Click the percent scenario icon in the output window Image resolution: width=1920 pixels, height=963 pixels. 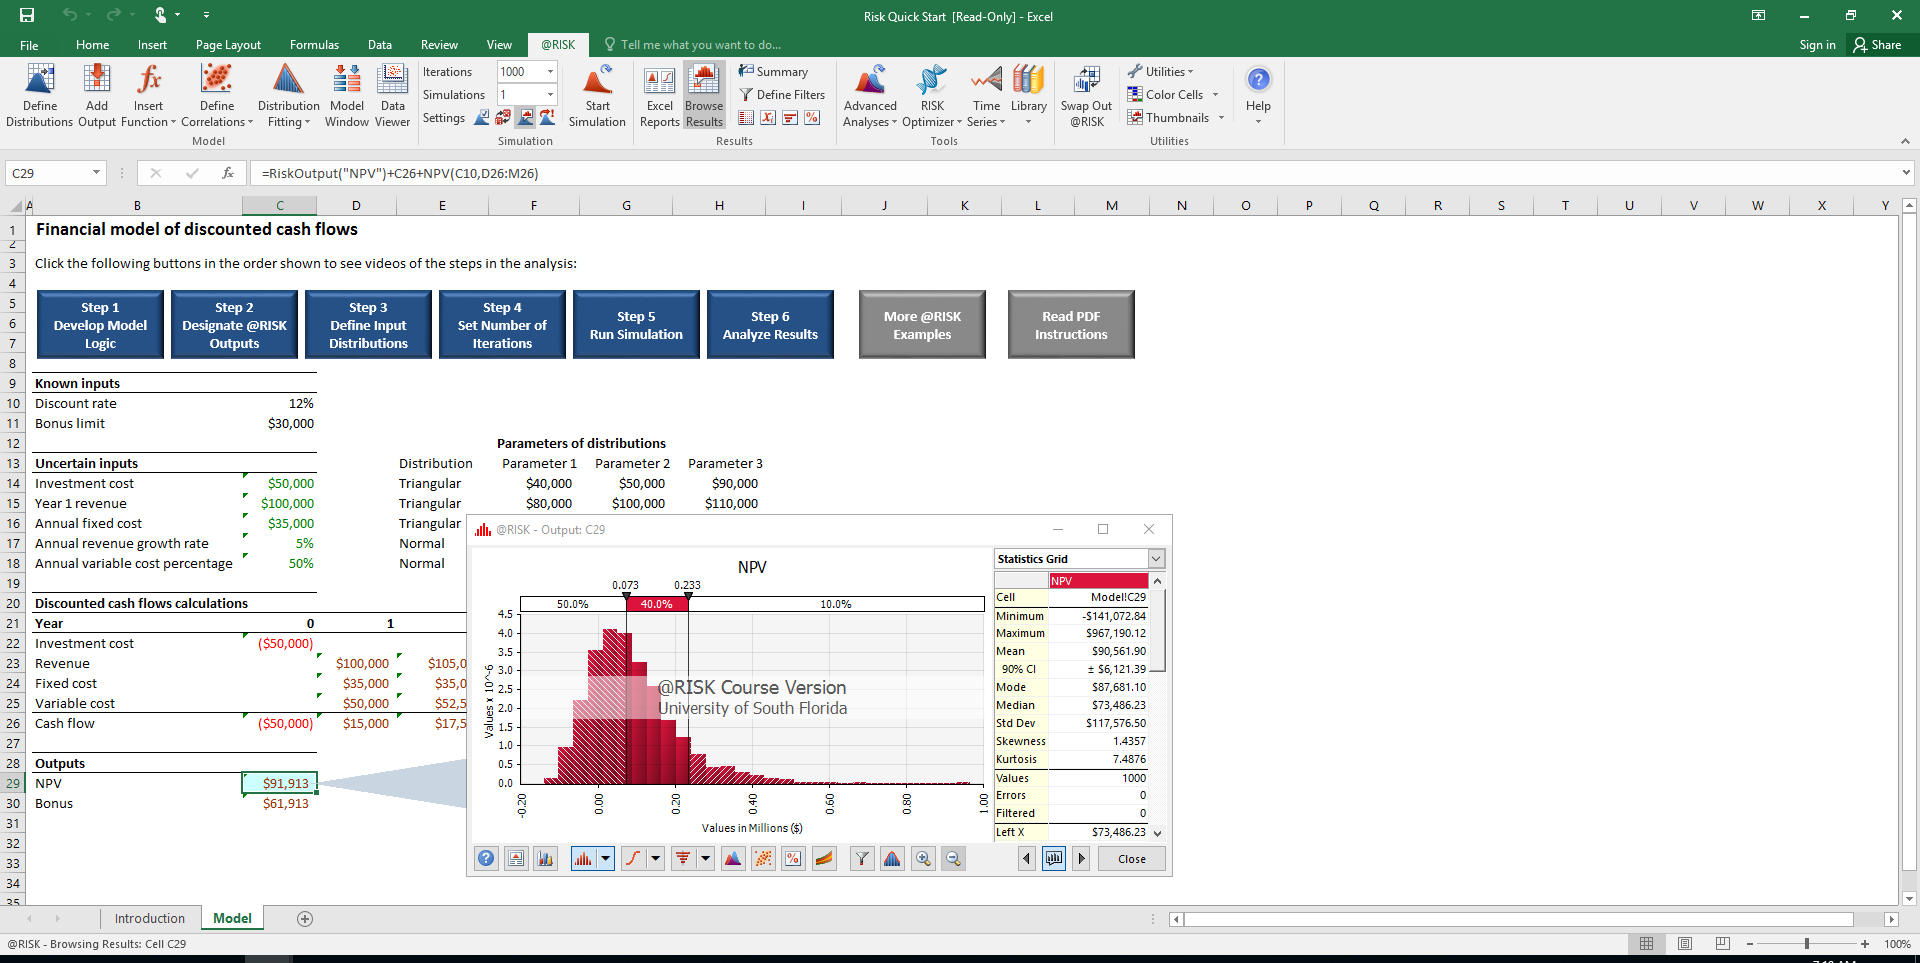pos(793,859)
